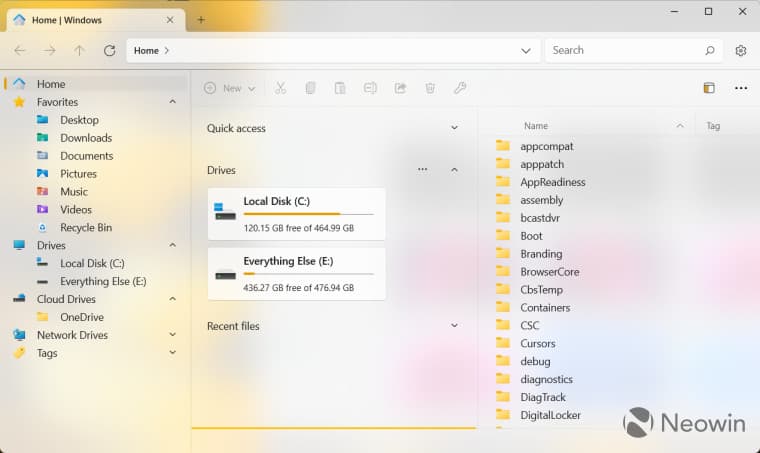Refresh the current view
The width and height of the screenshot is (760, 453).
point(109,51)
